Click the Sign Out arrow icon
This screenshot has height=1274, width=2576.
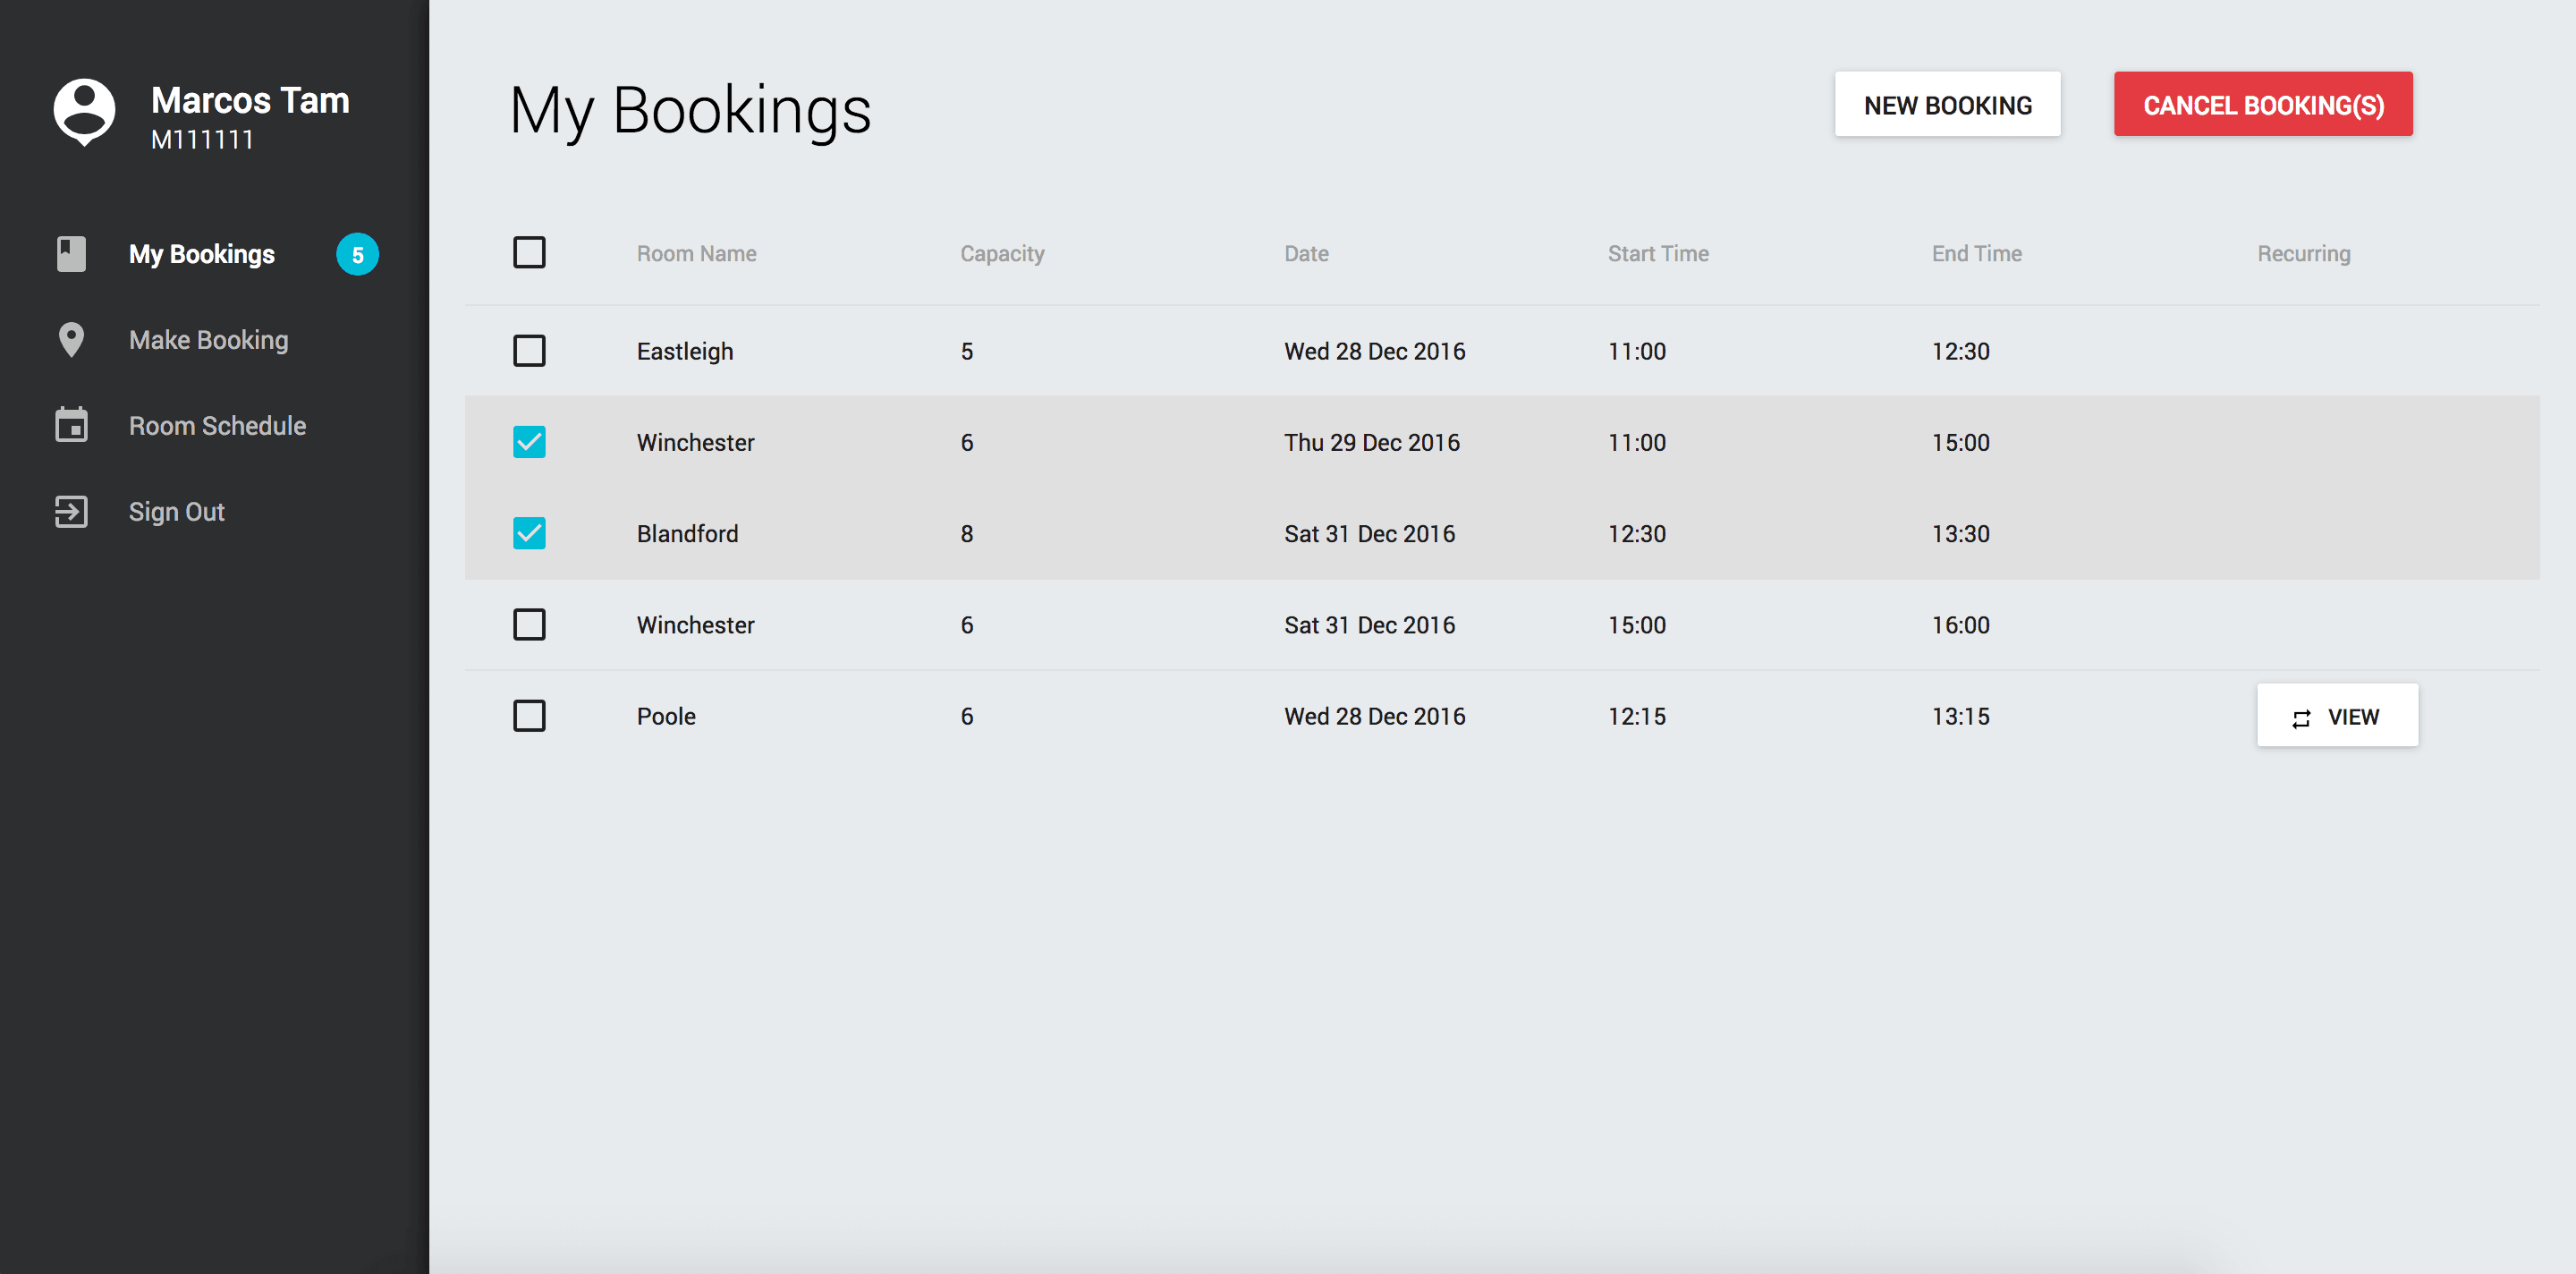(71, 511)
